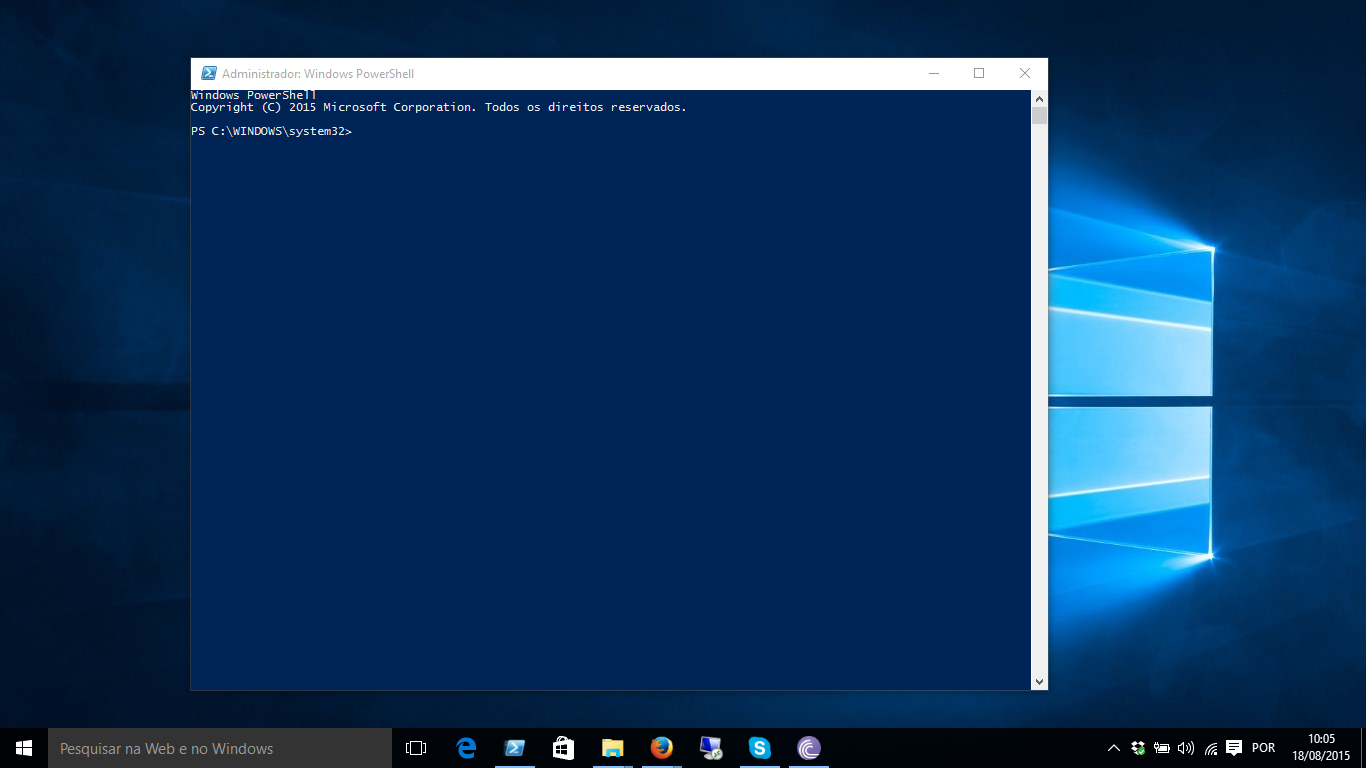The height and width of the screenshot is (768, 1366).
Task: Maximize the Windows PowerShell window
Action: point(979,73)
